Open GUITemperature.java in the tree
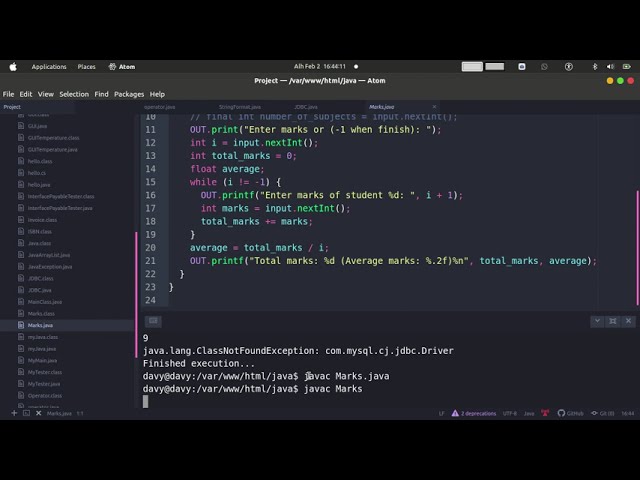The width and height of the screenshot is (640, 480). click(x=53, y=149)
